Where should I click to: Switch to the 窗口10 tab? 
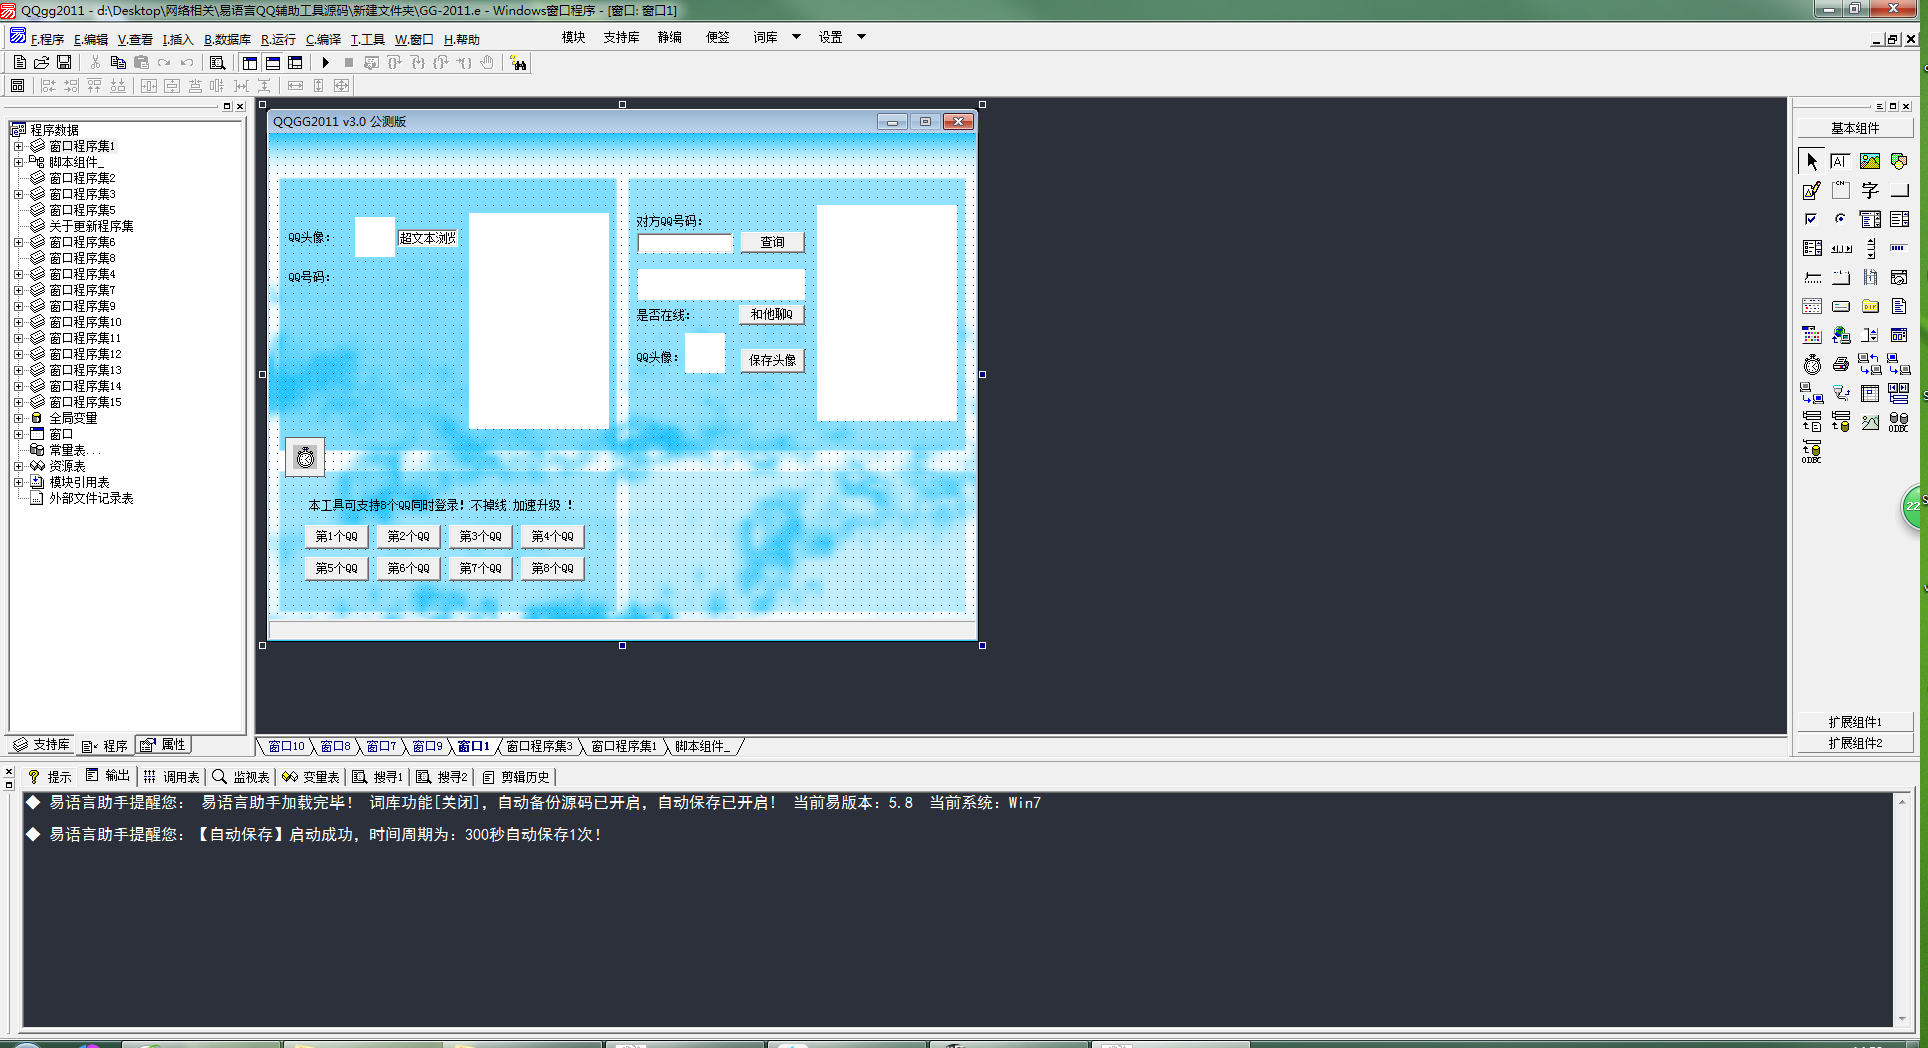[x=286, y=746]
